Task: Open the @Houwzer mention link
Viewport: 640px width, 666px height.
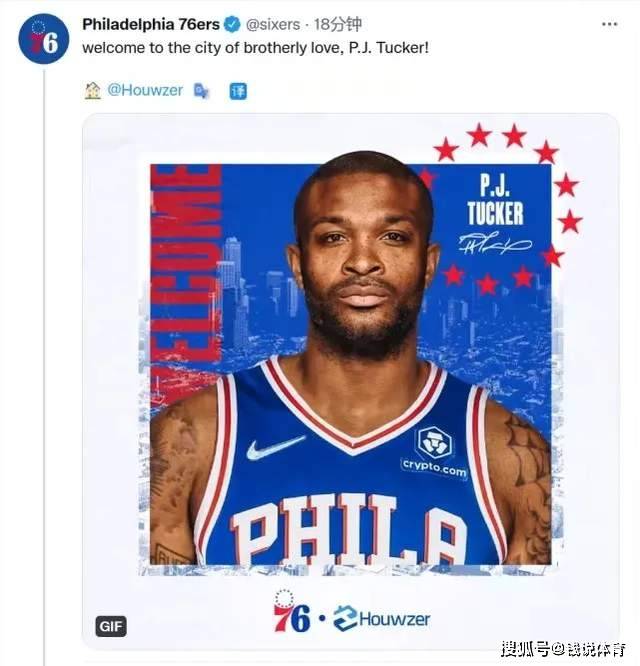Action: [145, 90]
